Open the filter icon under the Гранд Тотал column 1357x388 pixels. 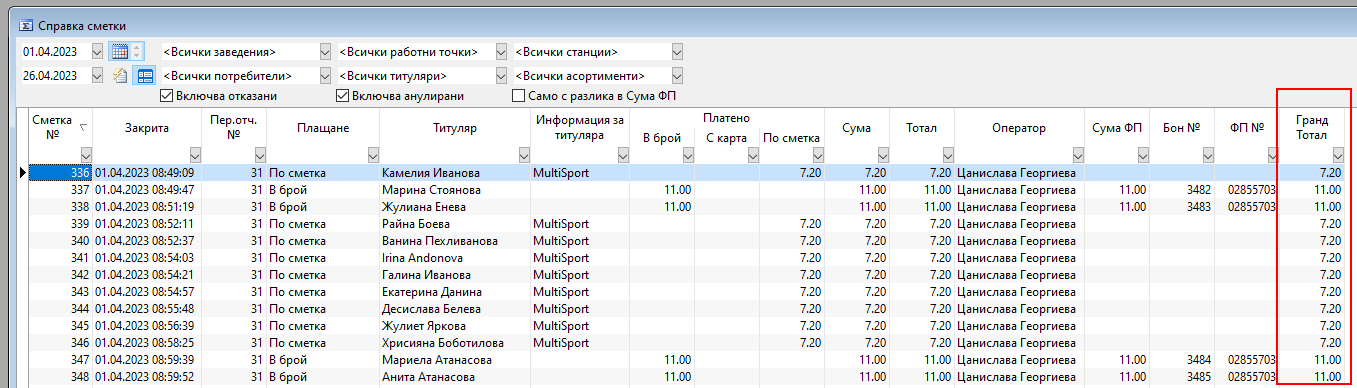1339,155
